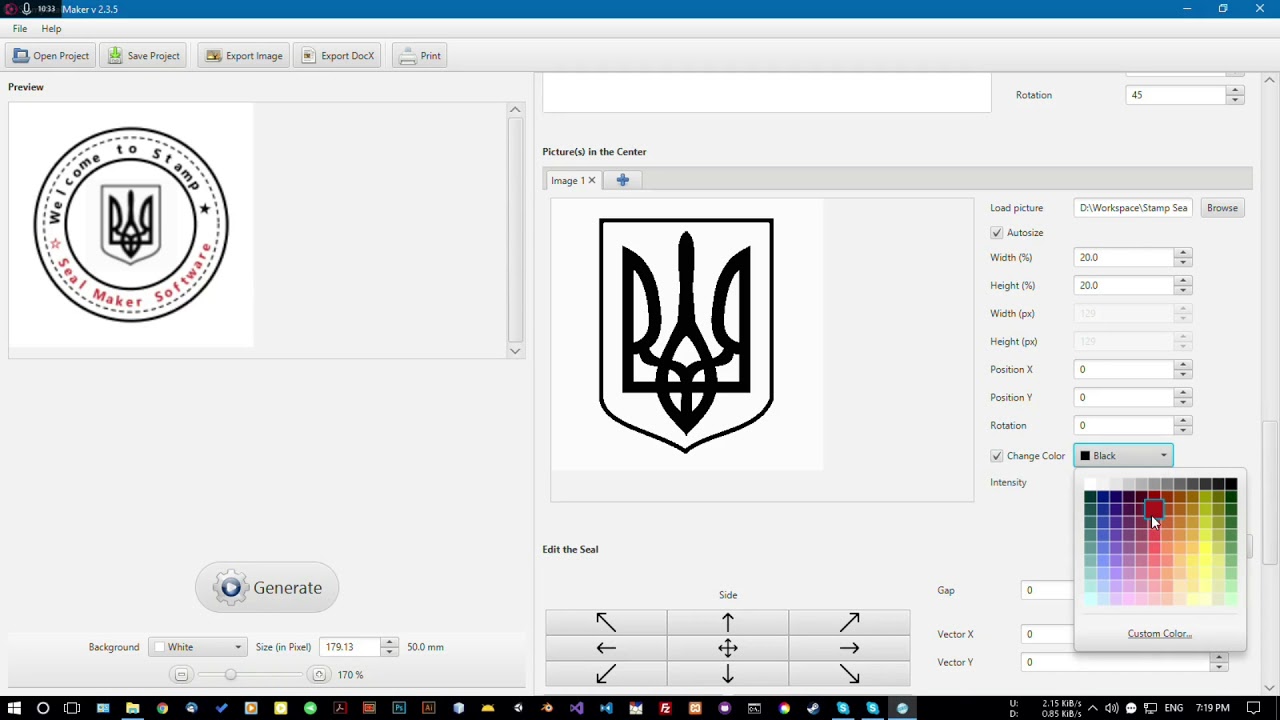Move seal down-left with diagonal arrow
Screen dimensions: 1280x720
(x=606, y=675)
